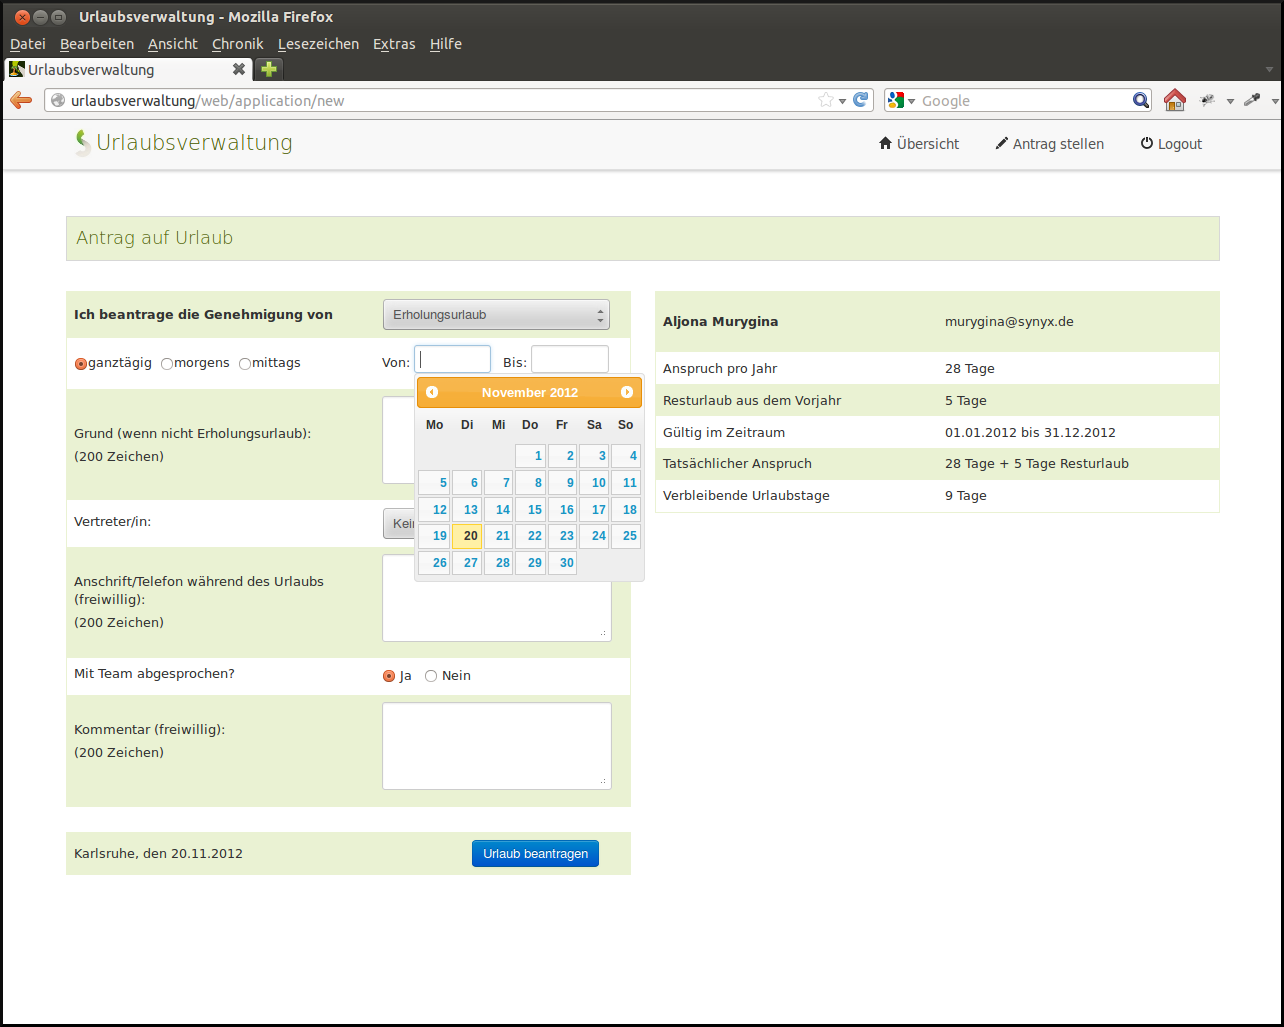Click Antrag stellen navigation link
This screenshot has height=1027, width=1284.
click(x=1050, y=144)
